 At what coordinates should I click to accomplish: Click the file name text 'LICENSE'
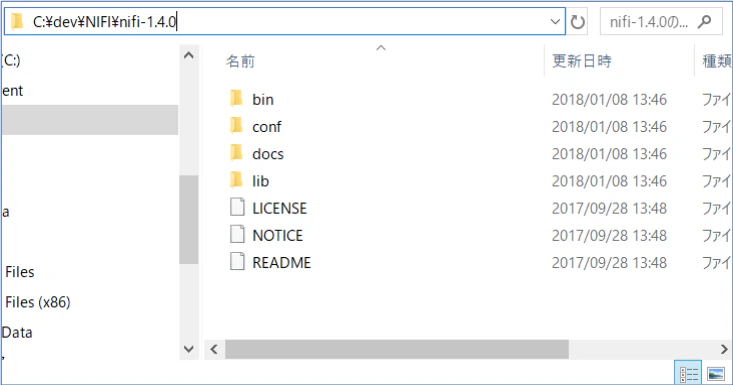point(280,208)
